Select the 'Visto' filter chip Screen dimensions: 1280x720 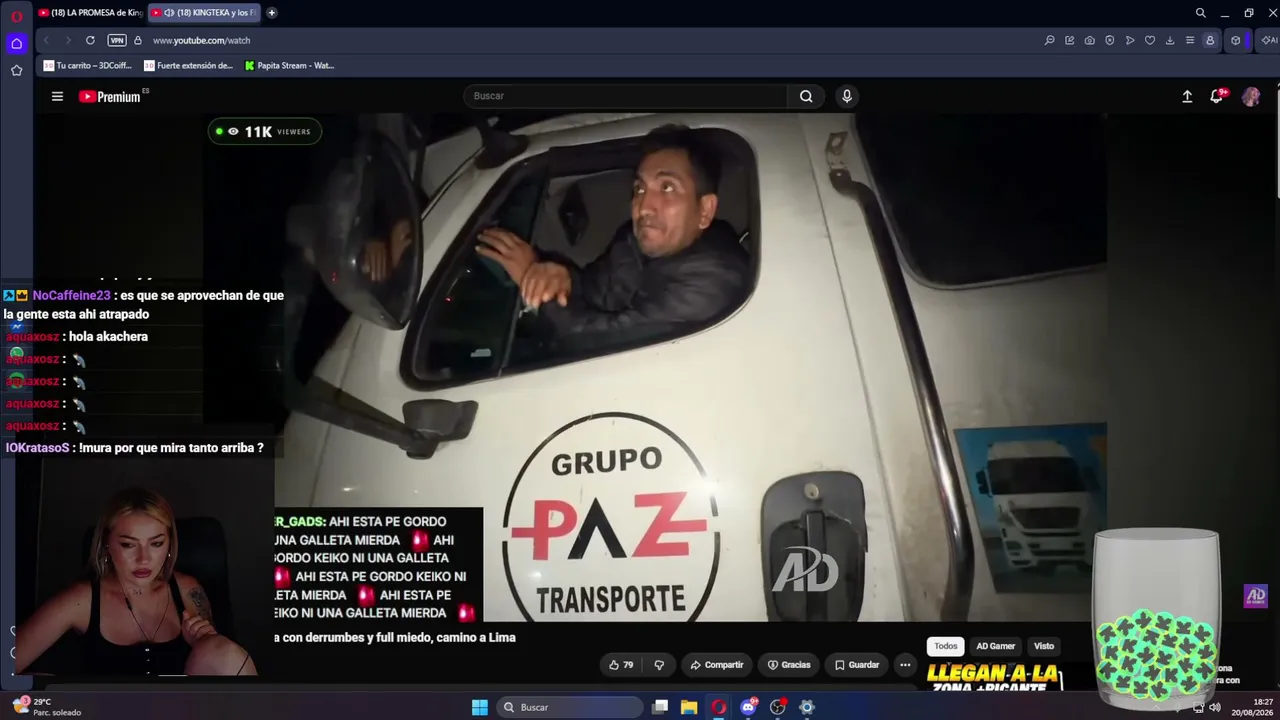pyautogui.click(x=1044, y=646)
